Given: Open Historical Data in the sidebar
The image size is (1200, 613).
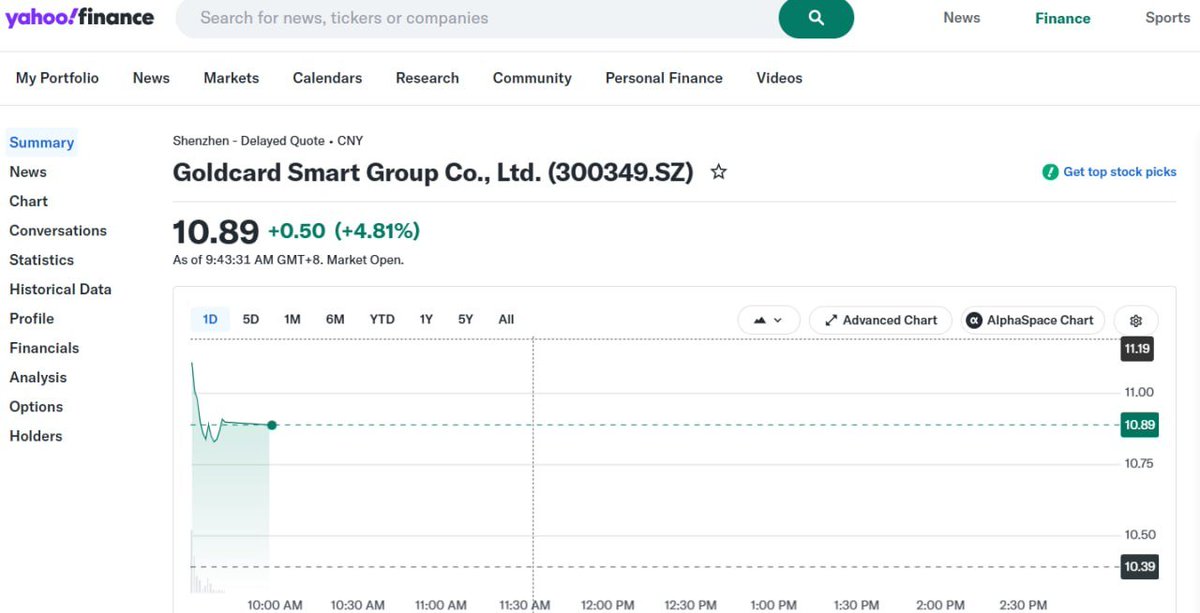Looking at the screenshot, I should click(60, 289).
